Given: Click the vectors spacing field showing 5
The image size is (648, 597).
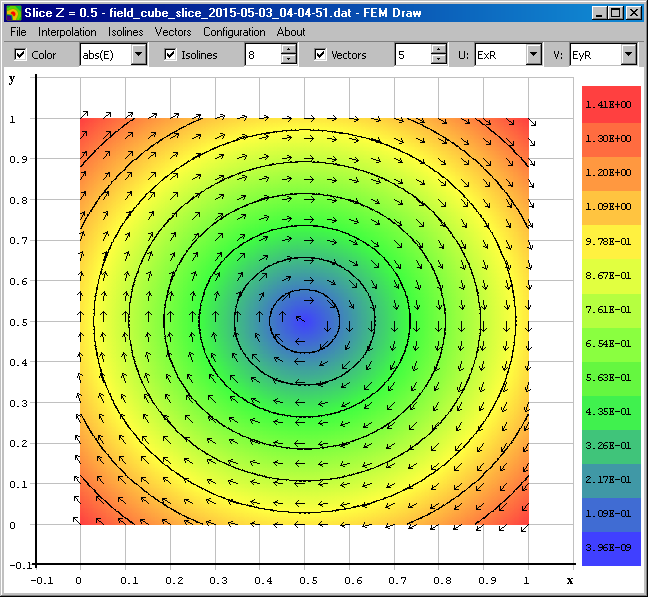Looking at the screenshot, I should pyautogui.click(x=413, y=55).
